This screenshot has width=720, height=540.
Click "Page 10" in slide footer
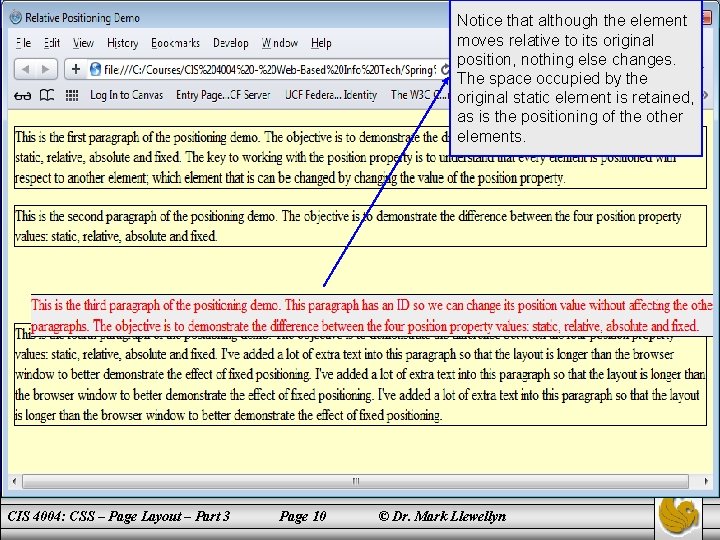(303, 517)
